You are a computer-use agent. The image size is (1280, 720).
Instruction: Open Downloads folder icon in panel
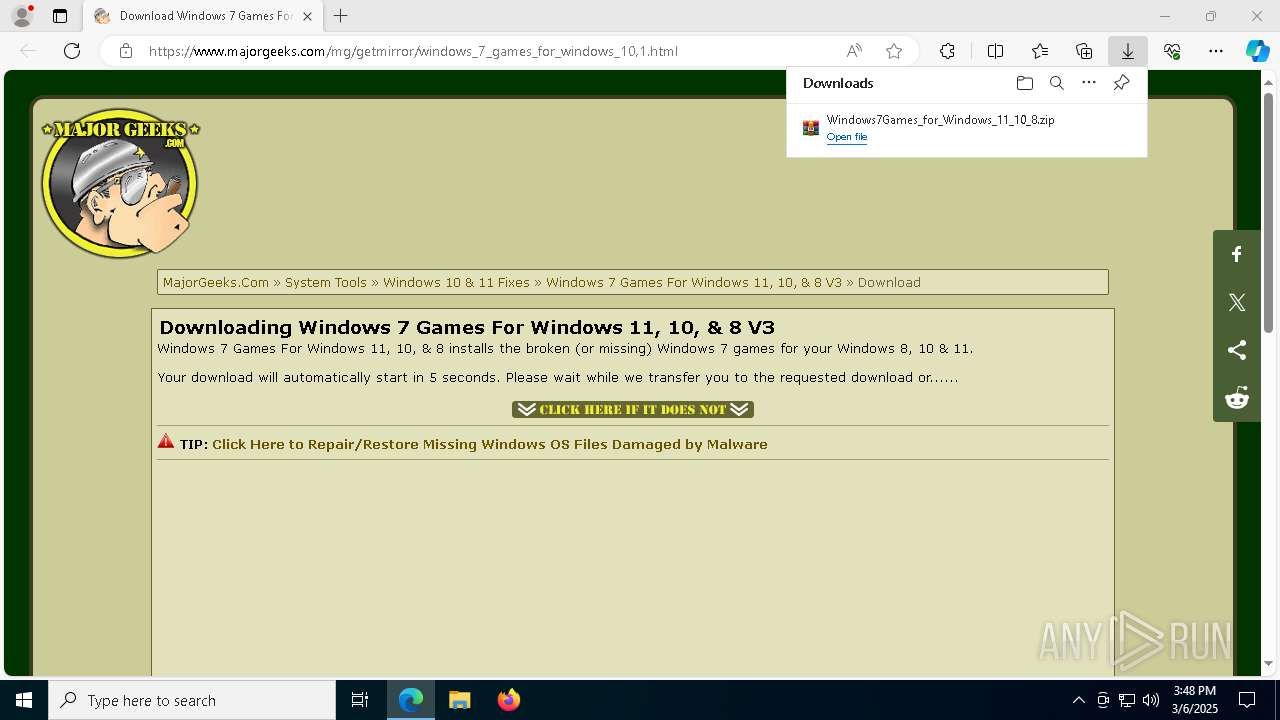pyautogui.click(x=1025, y=83)
